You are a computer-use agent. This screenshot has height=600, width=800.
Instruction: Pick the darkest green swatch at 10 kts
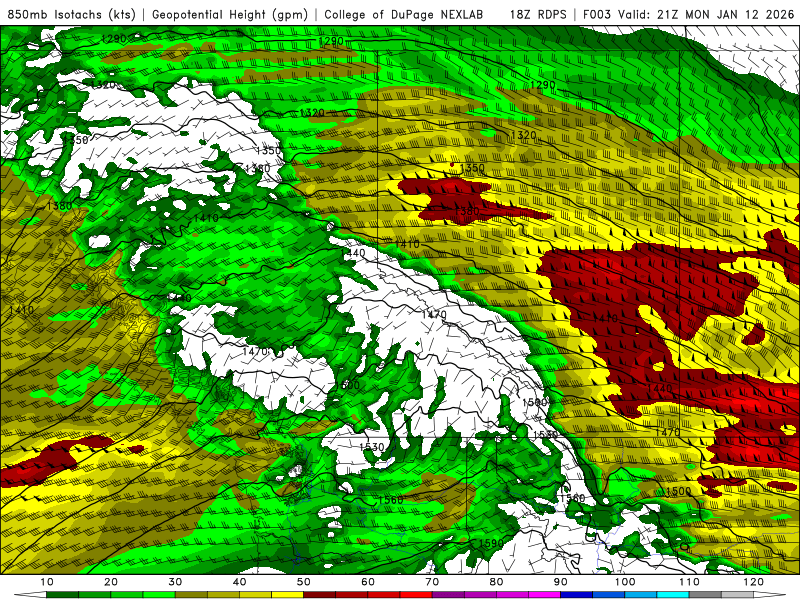click(x=62, y=594)
